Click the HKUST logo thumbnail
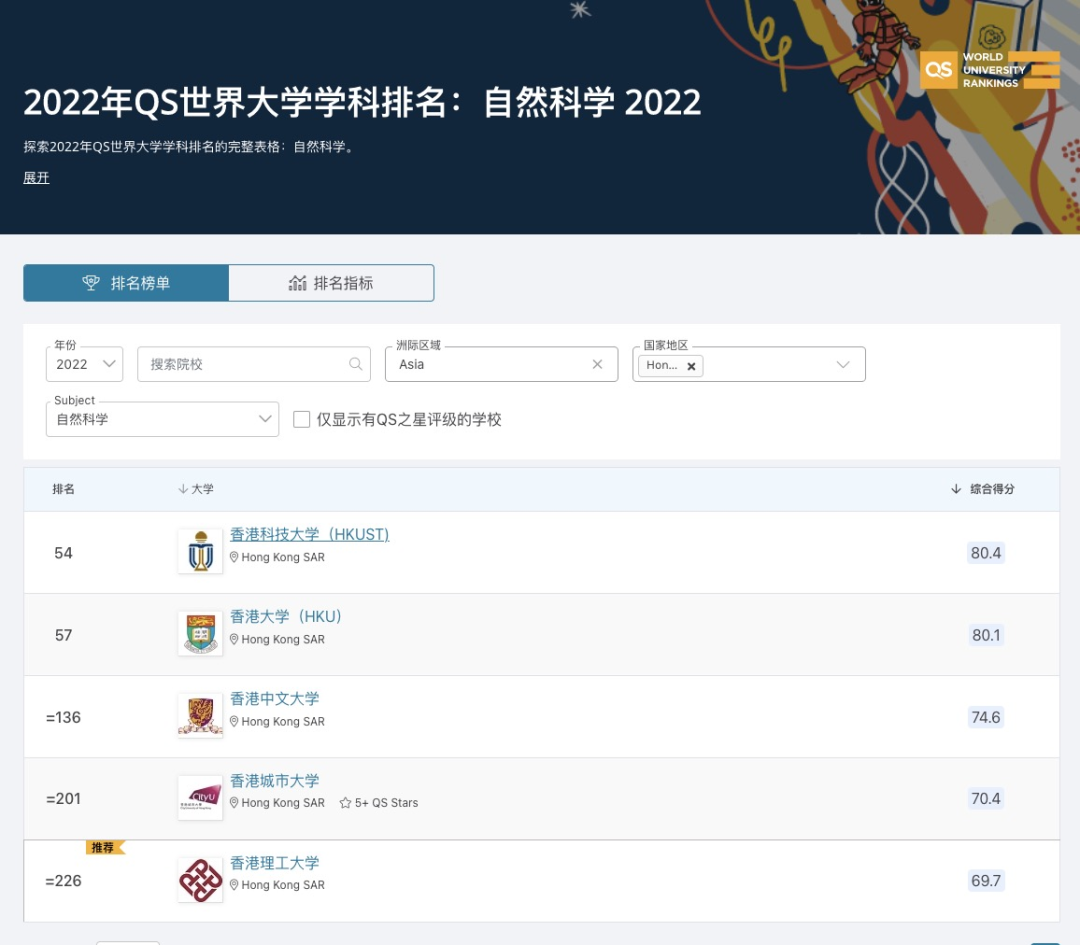 [200, 551]
